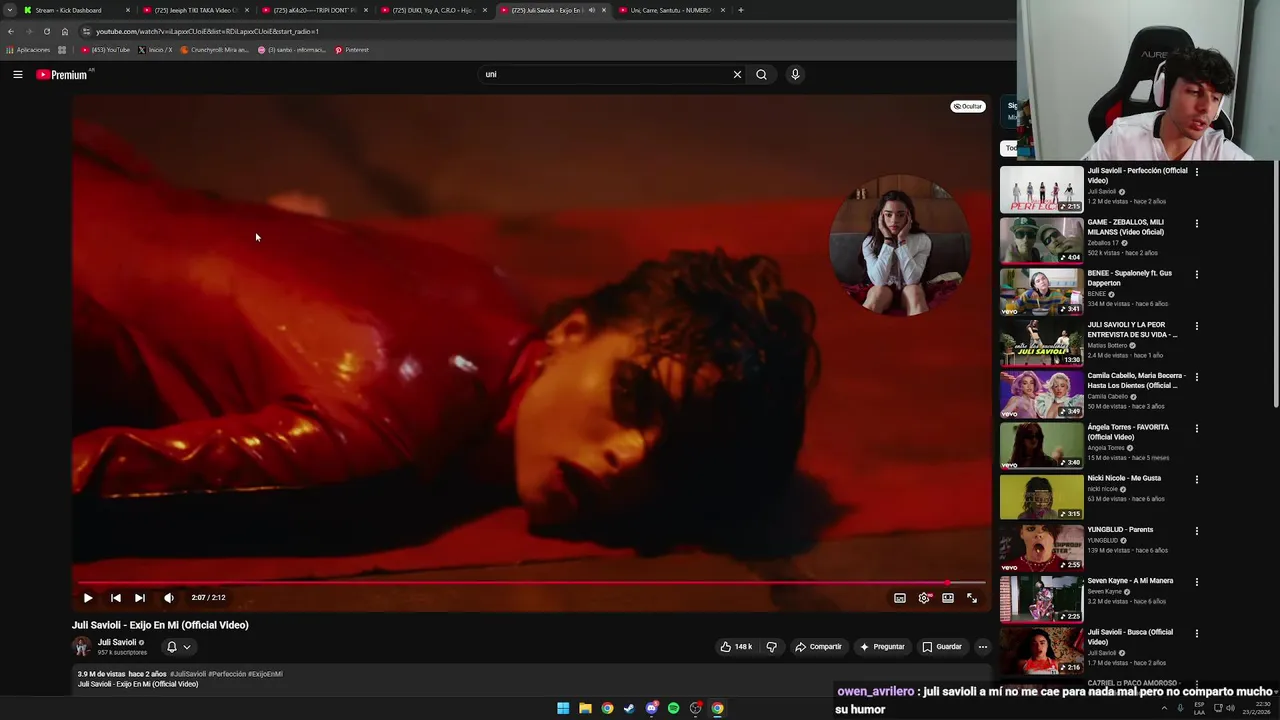The image size is (1280, 720).
Task: Go back in browser history
Action: pos(10,31)
